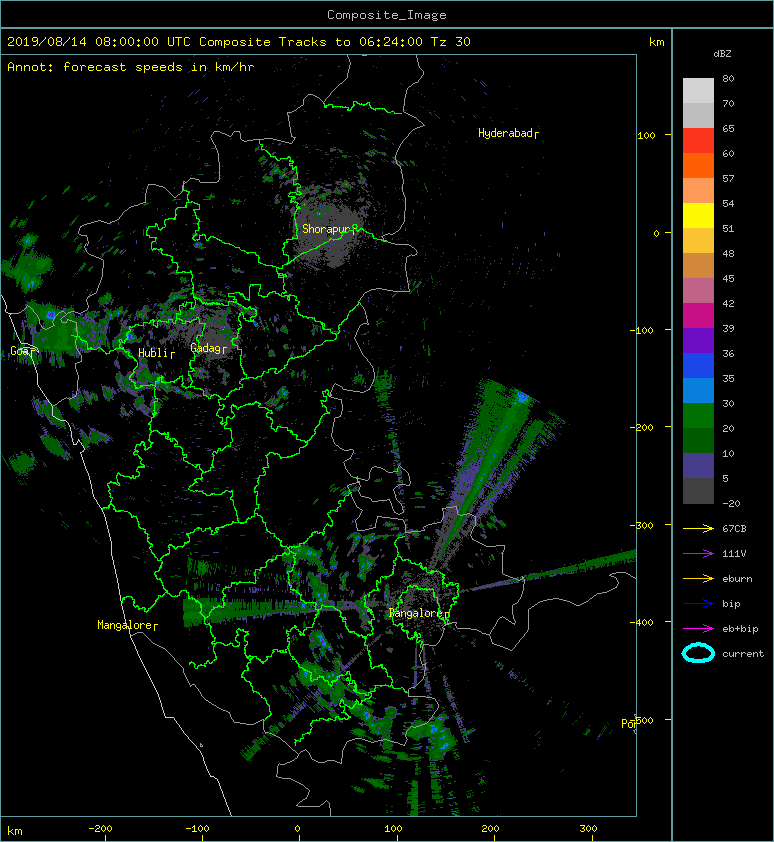The image size is (774, 842).
Task: Select the Mangalore city label
Action: 127,625
